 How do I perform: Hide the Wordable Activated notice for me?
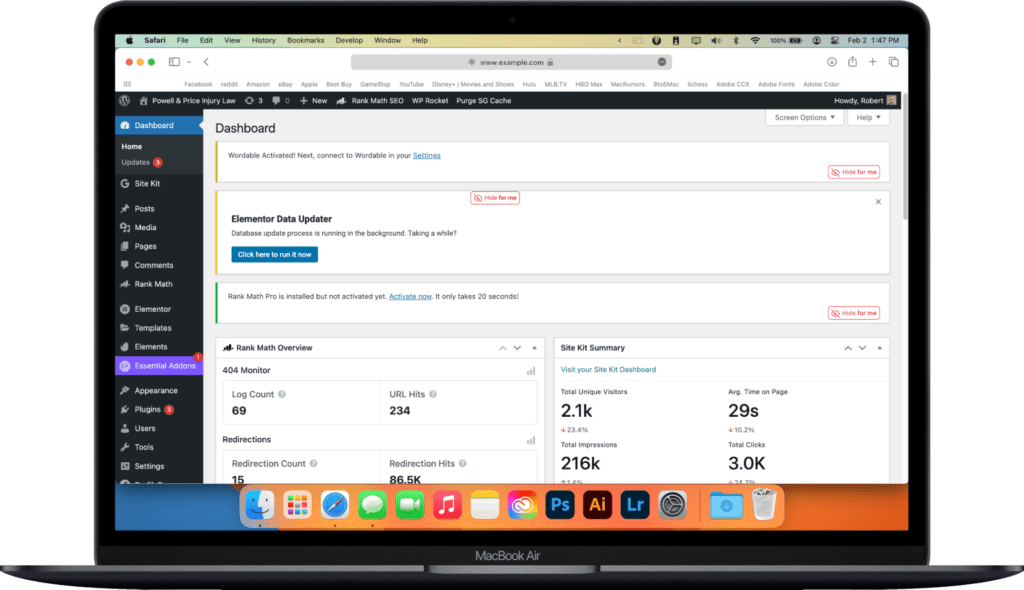(x=854, y=172)
